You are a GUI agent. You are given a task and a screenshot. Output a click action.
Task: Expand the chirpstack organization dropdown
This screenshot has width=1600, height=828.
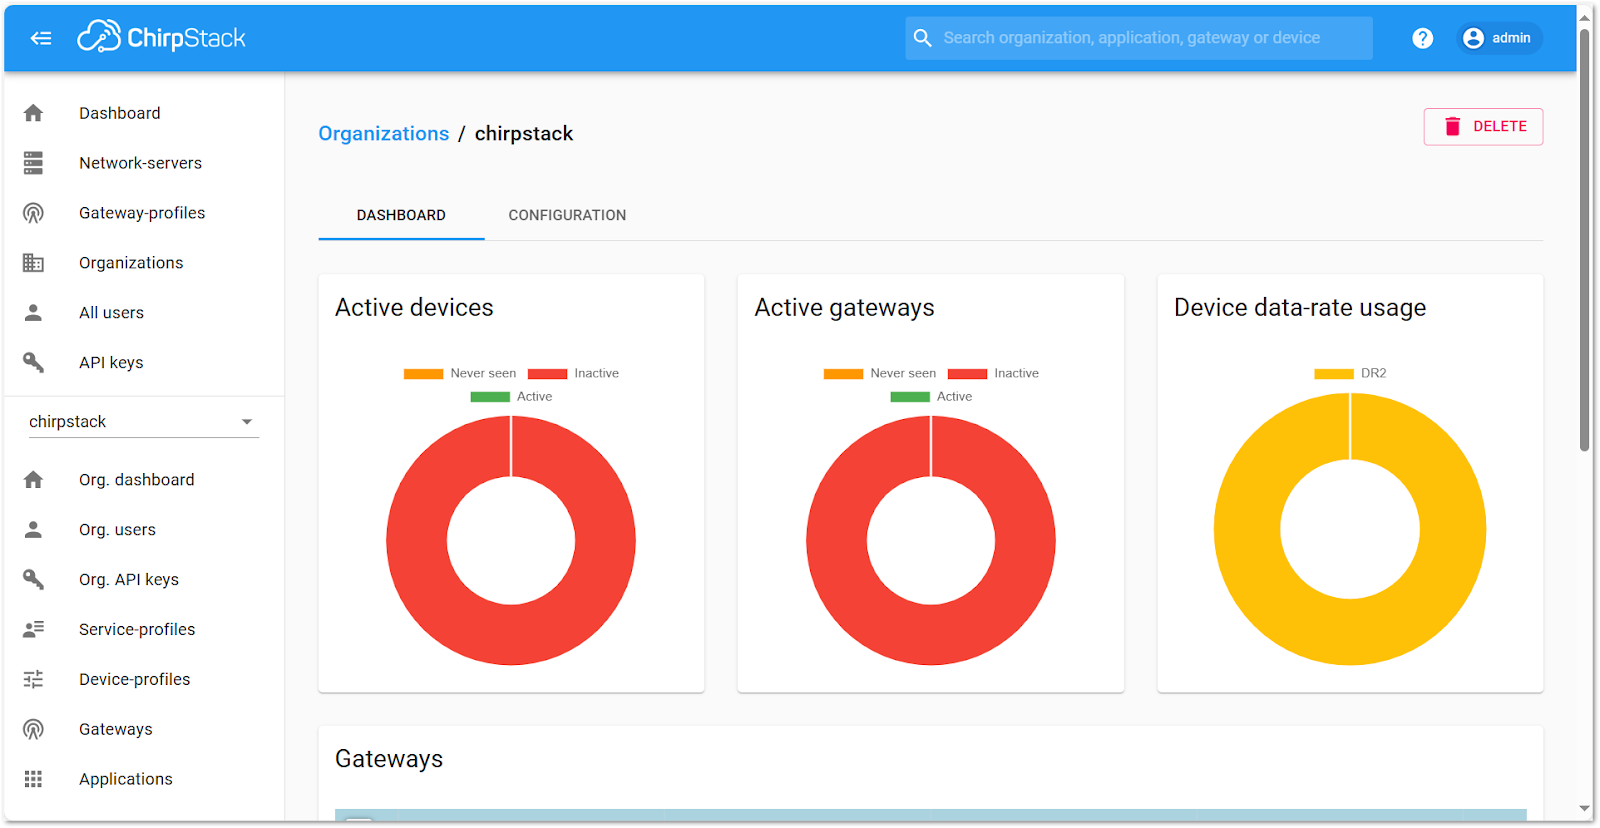pos(246,422)
